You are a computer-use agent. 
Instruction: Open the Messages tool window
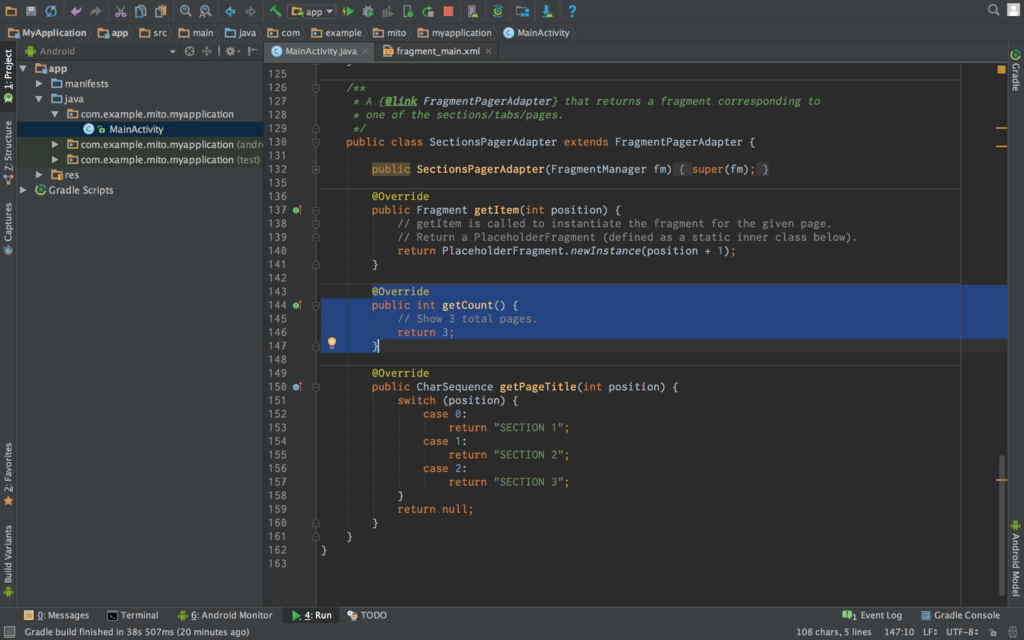57,615
